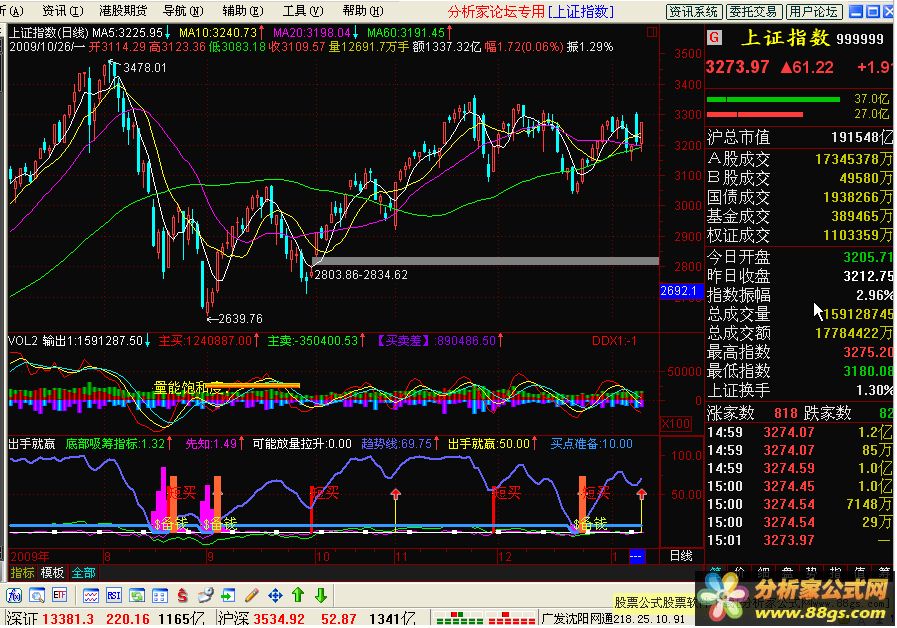Click the 买点准备:10.00 label
Viewport: 897px width, 628px height.
point(592,444)
